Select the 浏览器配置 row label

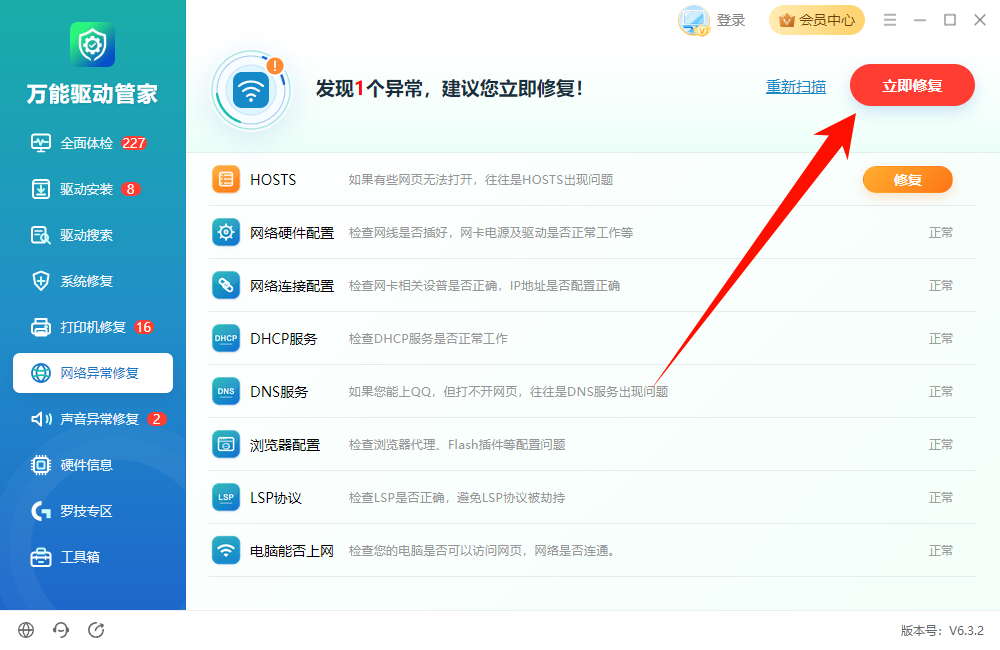[285, 445]
